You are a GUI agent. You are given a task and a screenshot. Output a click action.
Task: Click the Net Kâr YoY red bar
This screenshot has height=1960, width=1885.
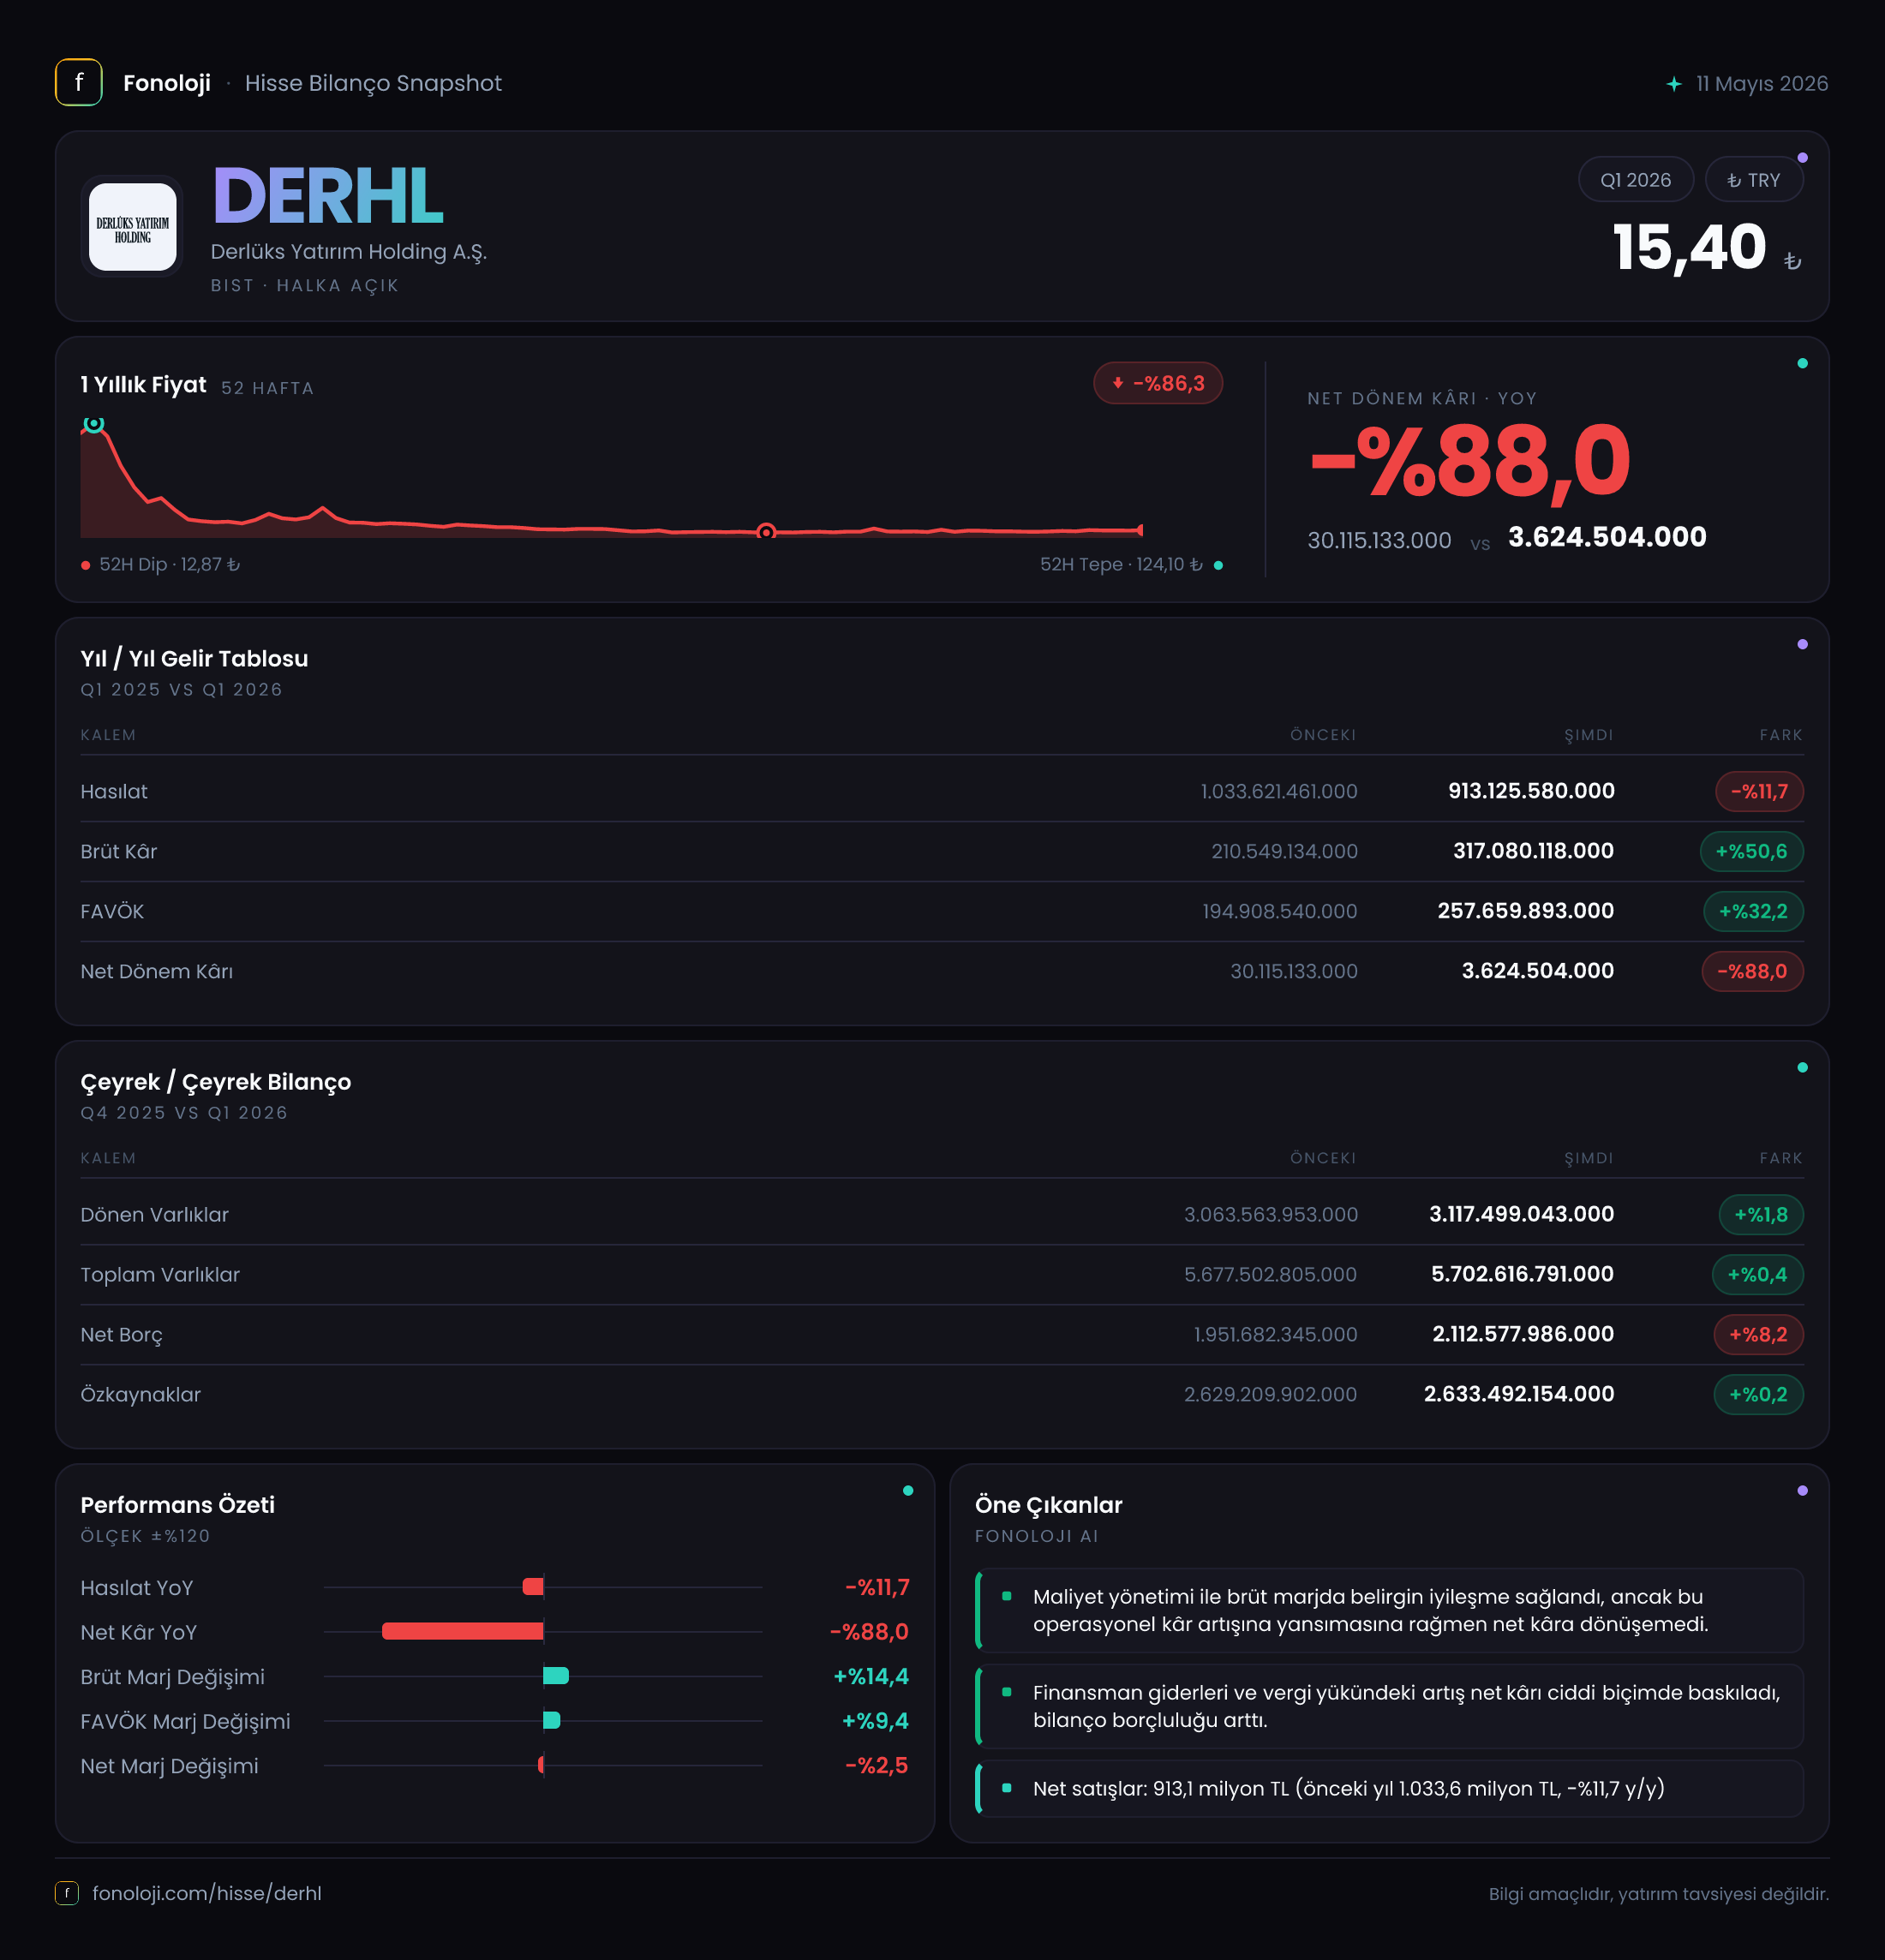[x=463, y=1631]
